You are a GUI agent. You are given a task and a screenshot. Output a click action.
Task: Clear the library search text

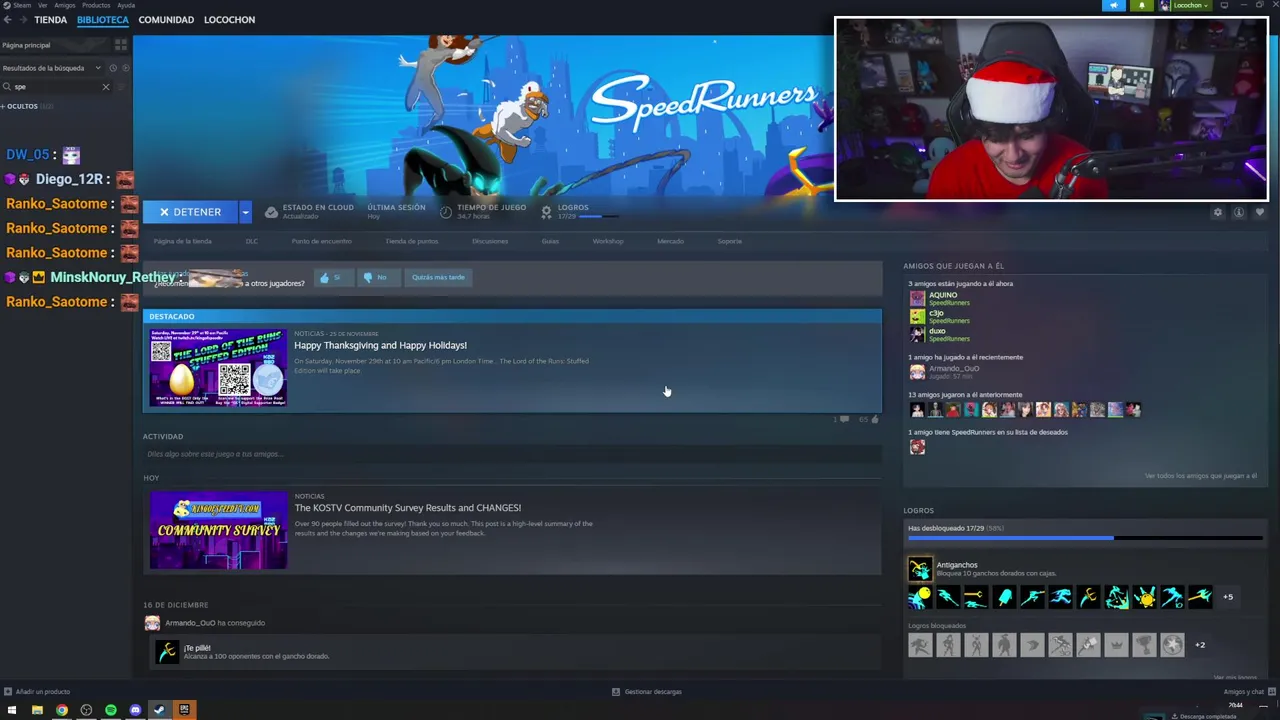pos(106,87)
